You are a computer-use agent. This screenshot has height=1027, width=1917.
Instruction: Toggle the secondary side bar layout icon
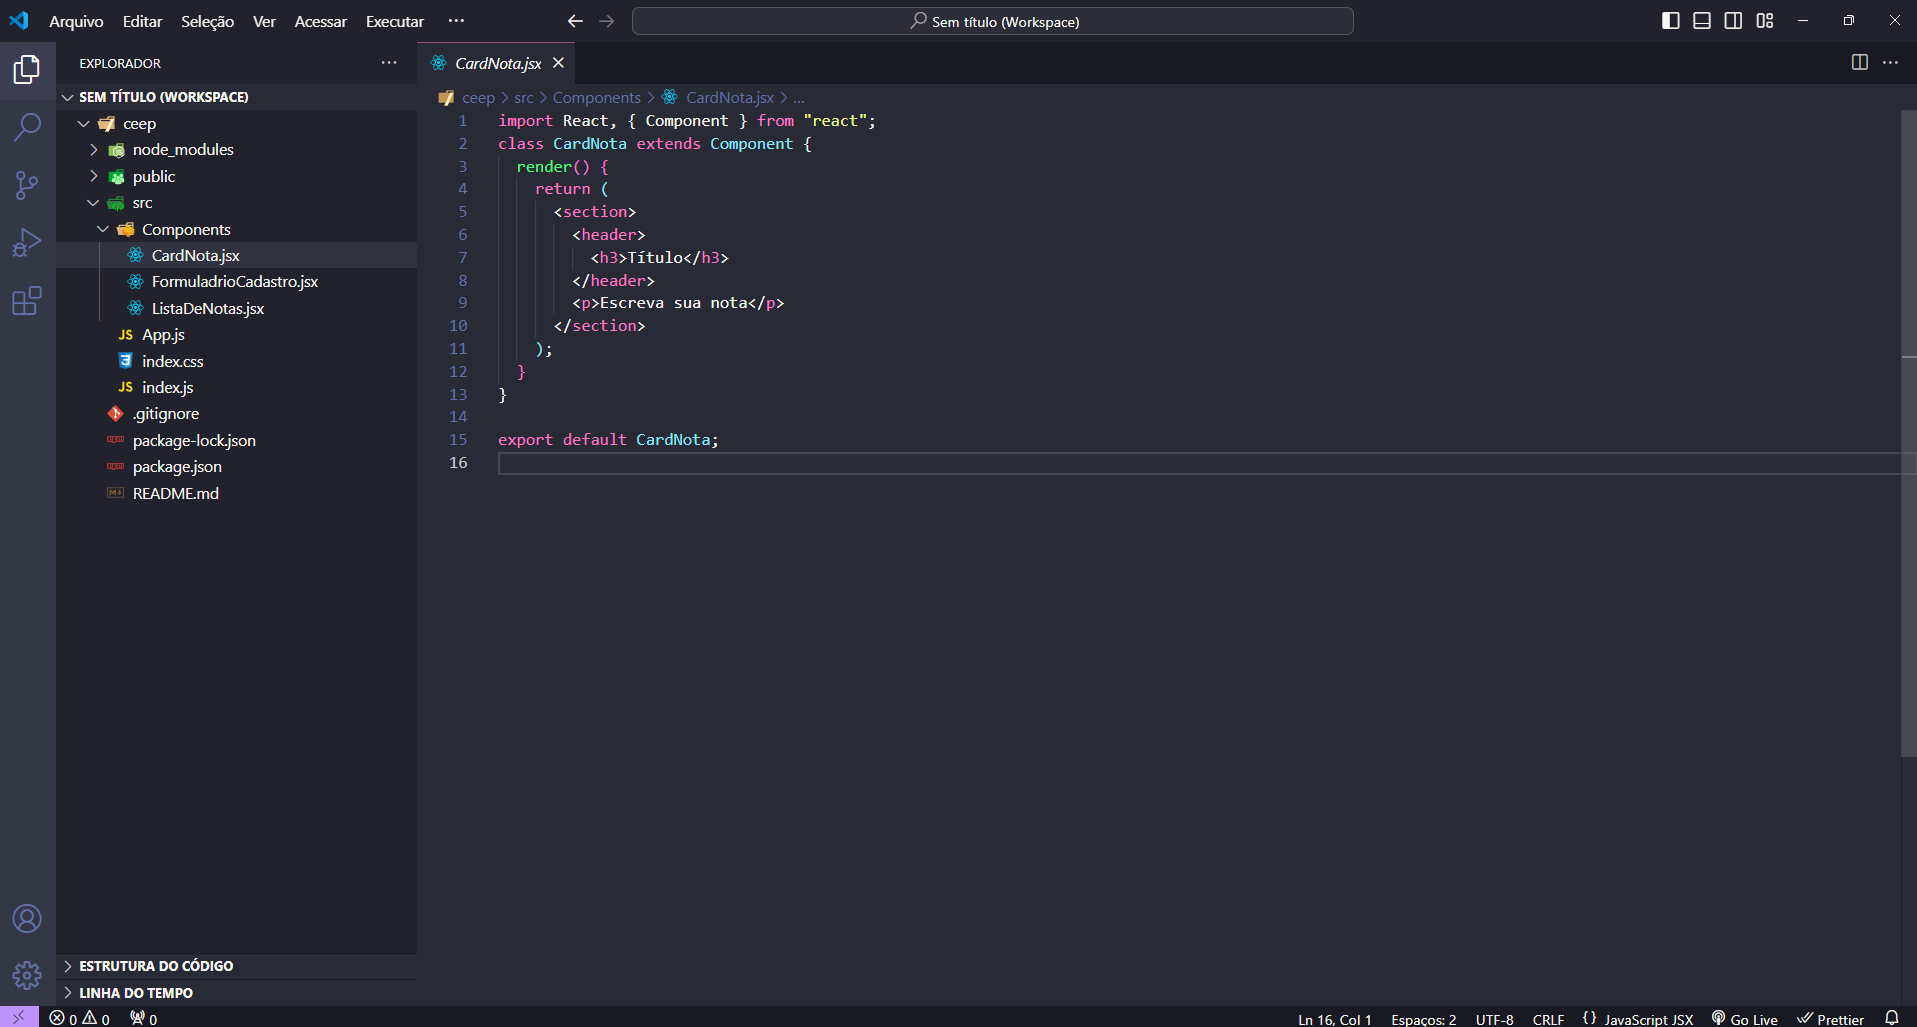1733,21
